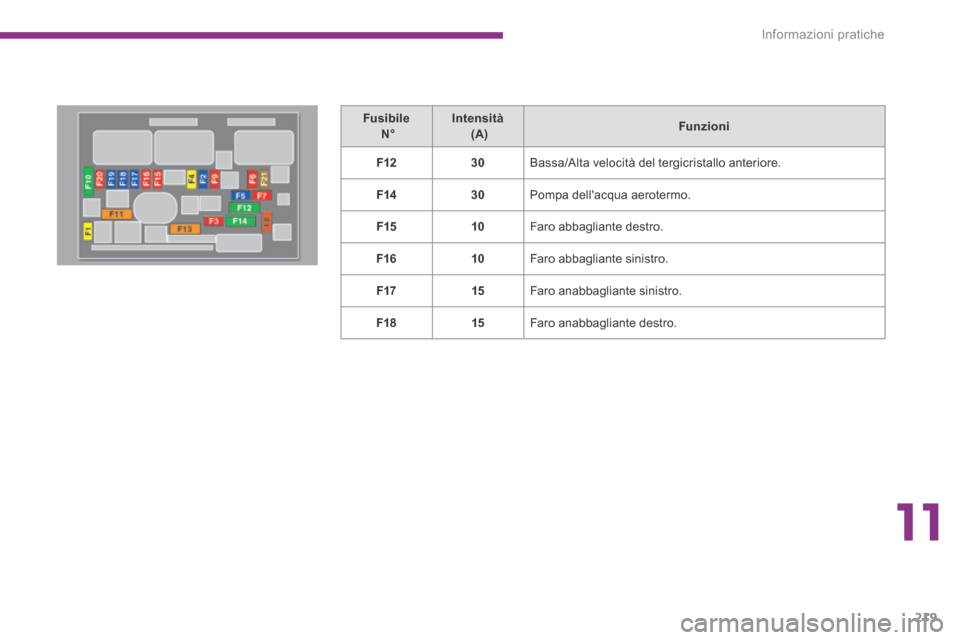Select the red F15 fuse in the fusebox diagram
Screen dimensions: 960x640
pyautogui.click(x=157, y=178)
